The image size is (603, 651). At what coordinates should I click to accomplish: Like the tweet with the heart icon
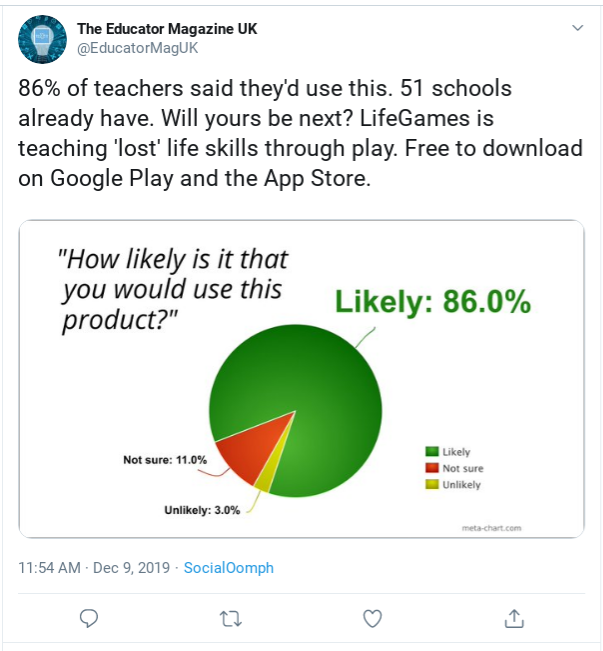(x=373, y=618)
